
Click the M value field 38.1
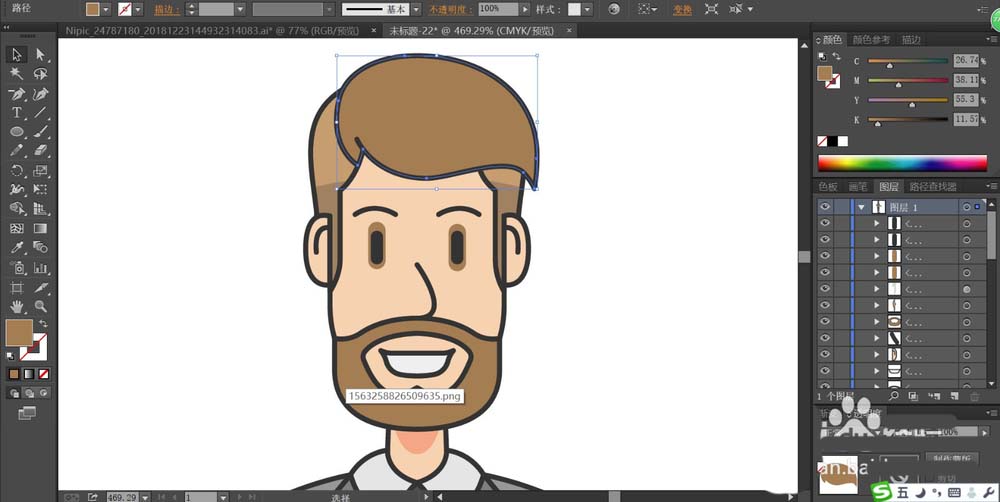966,80
